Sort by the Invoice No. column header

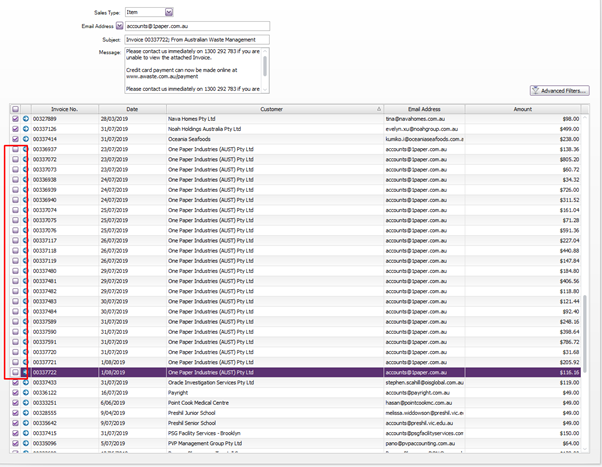pos(64,109)
